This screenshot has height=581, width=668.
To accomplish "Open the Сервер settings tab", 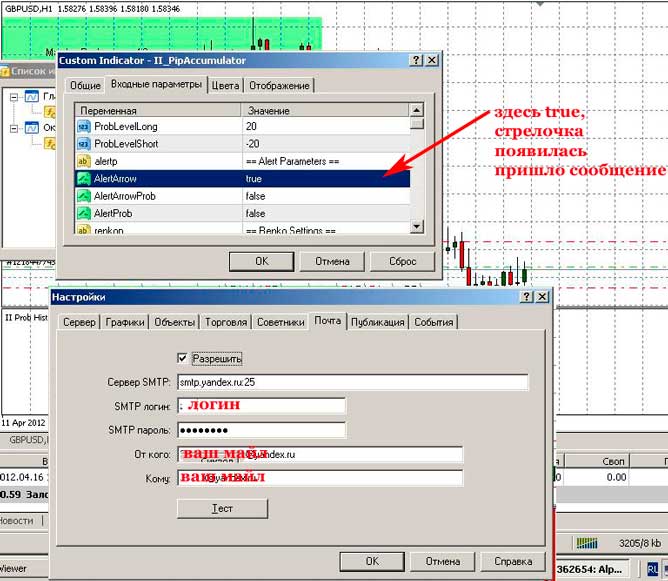I will tap(79, 322).
